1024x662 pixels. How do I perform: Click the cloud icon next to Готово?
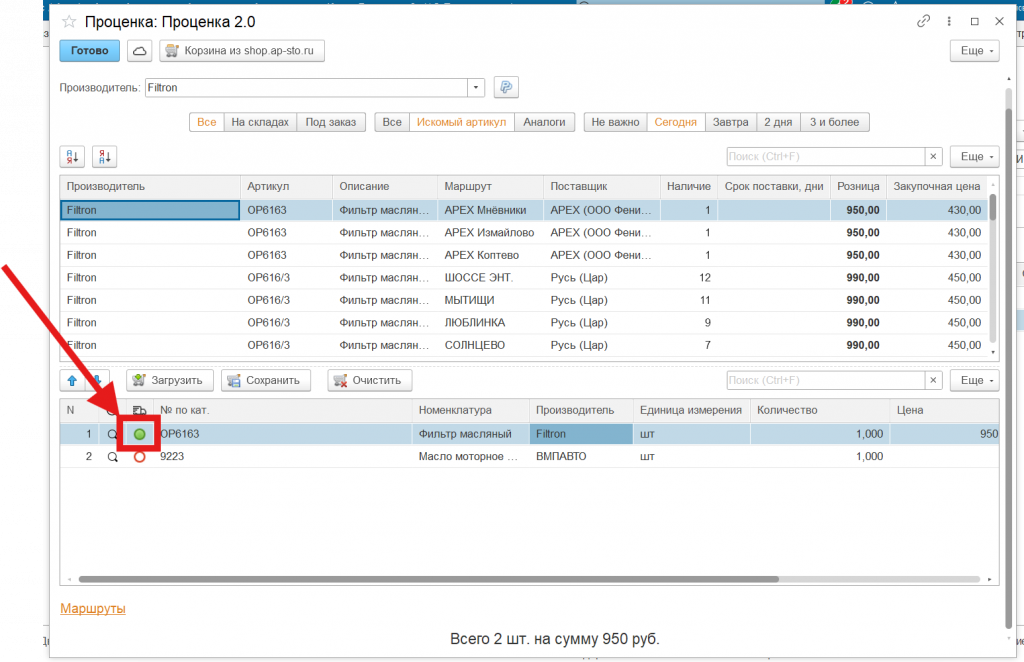pos(140,51)
